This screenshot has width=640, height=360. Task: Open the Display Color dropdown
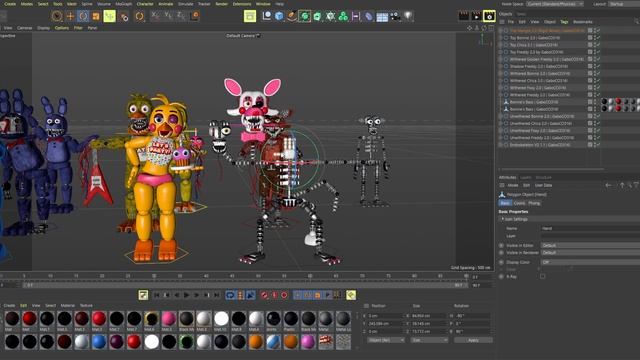point(590,262)
